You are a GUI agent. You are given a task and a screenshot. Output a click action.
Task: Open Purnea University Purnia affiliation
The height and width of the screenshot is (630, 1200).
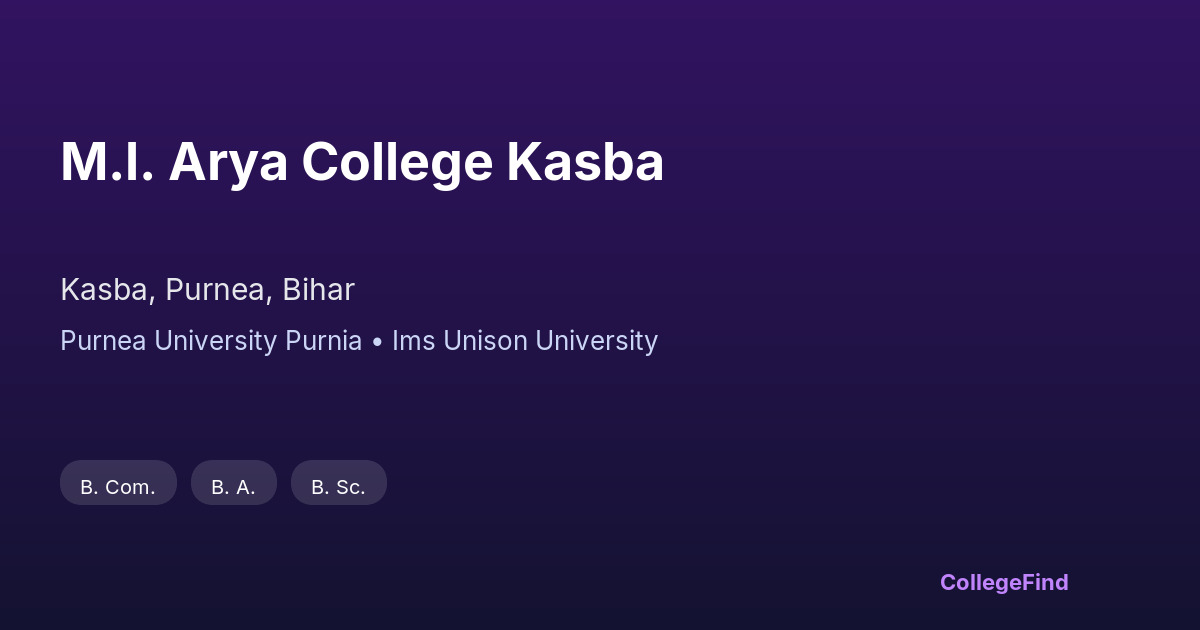(211, 341)
